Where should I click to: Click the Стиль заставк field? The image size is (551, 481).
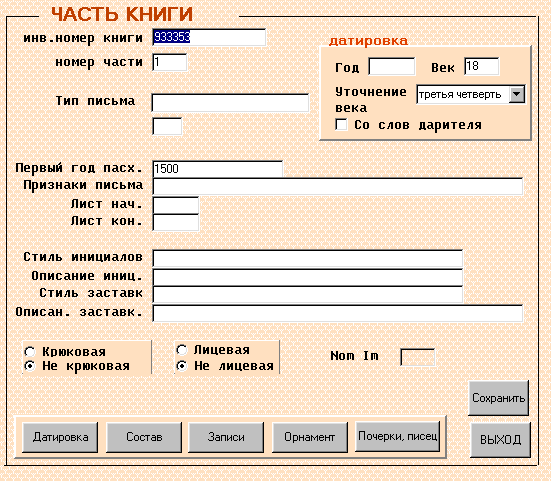pos(308,294)
